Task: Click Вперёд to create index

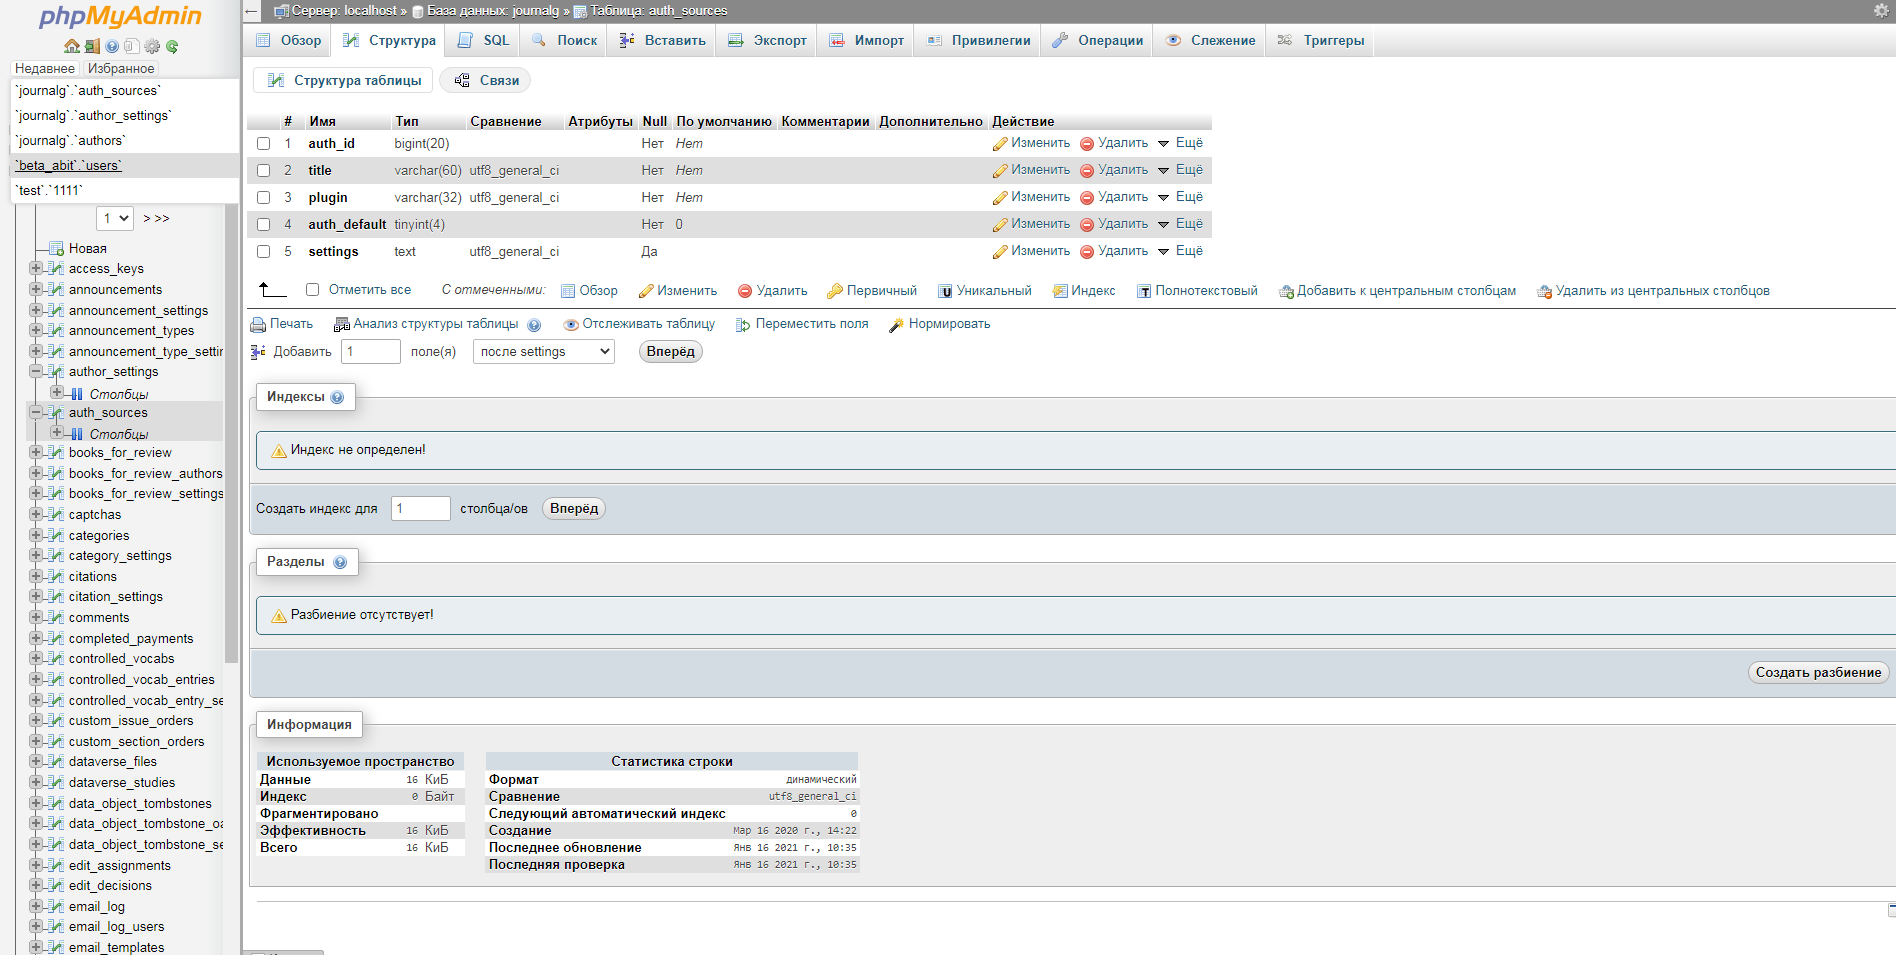Action: [574, 509]
